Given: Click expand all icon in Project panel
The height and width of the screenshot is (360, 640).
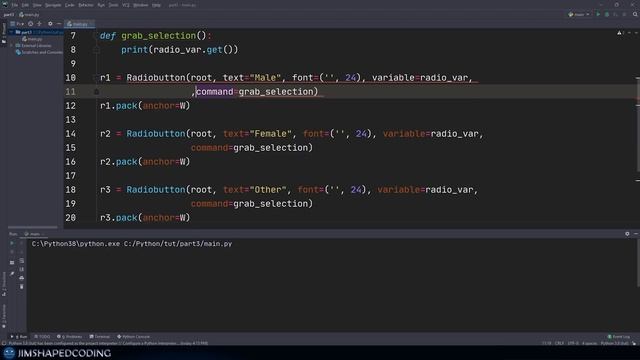Looking at the screenshot, I should coord(40,24).
